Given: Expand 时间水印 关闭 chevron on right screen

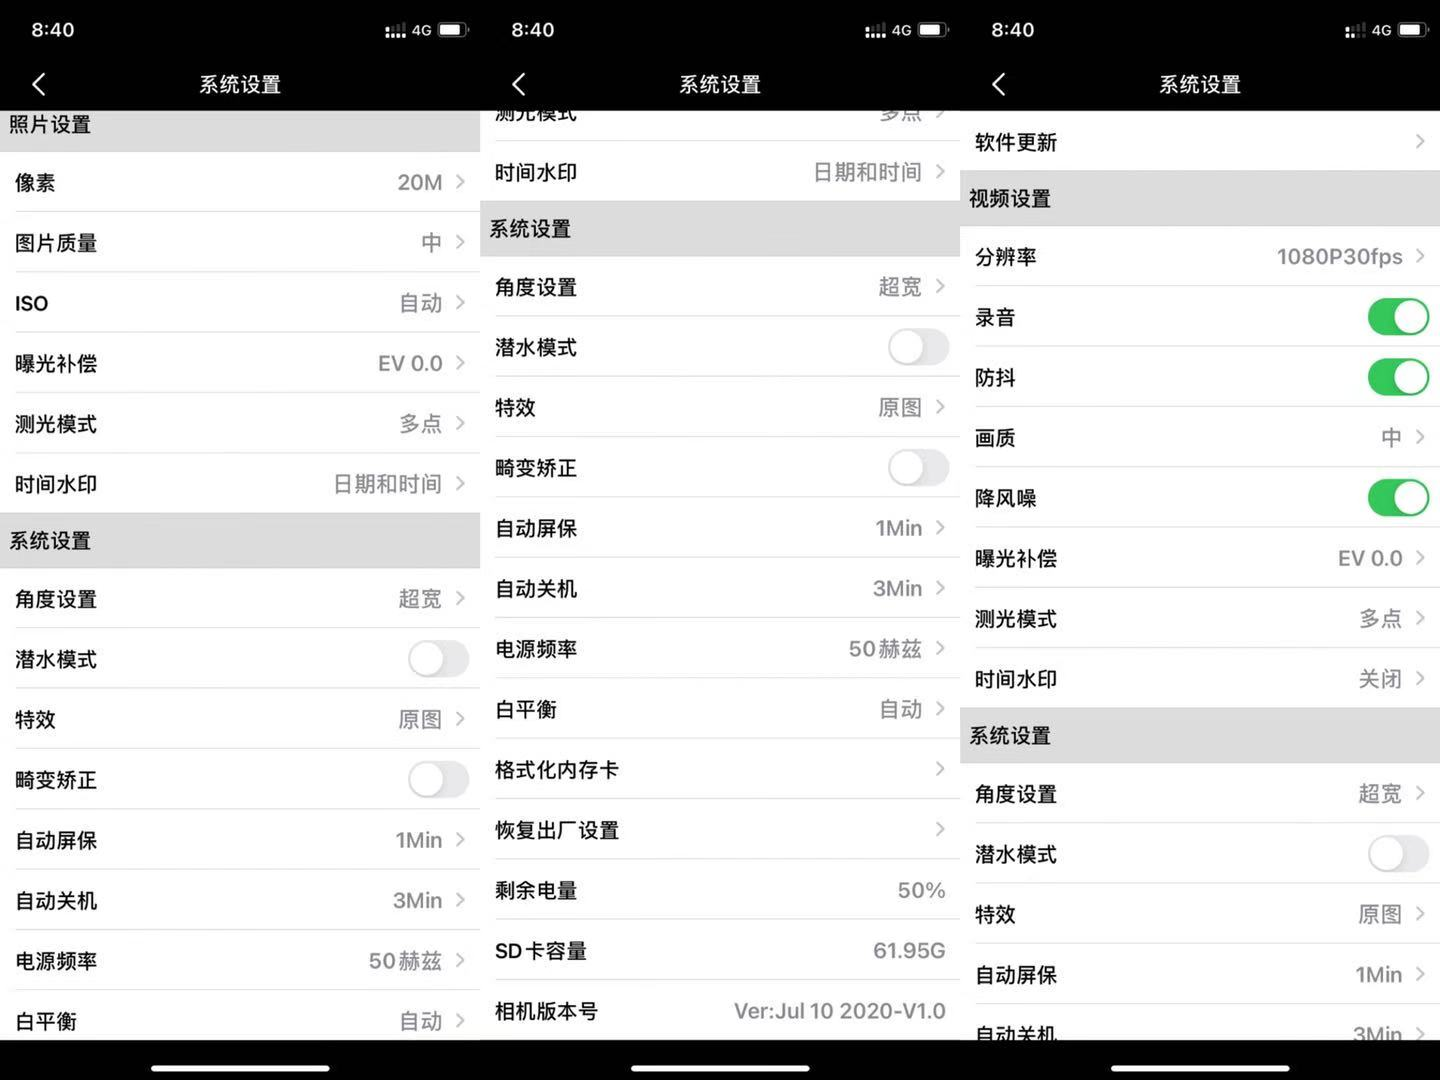Looking at the screenshot, I should click(x=1420, y=679).
